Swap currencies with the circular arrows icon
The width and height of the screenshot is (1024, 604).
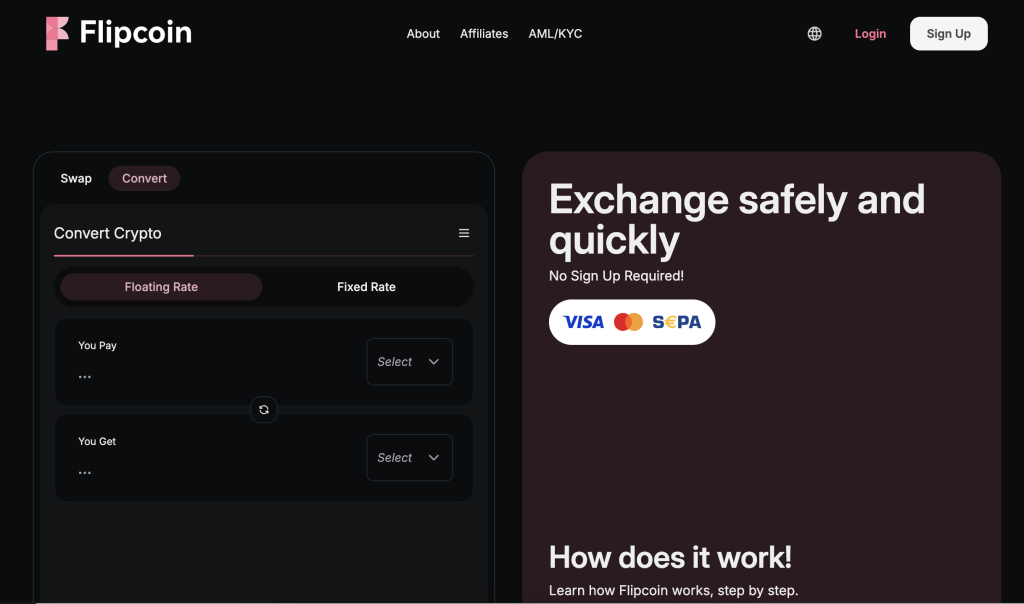[x=264, y=410]
